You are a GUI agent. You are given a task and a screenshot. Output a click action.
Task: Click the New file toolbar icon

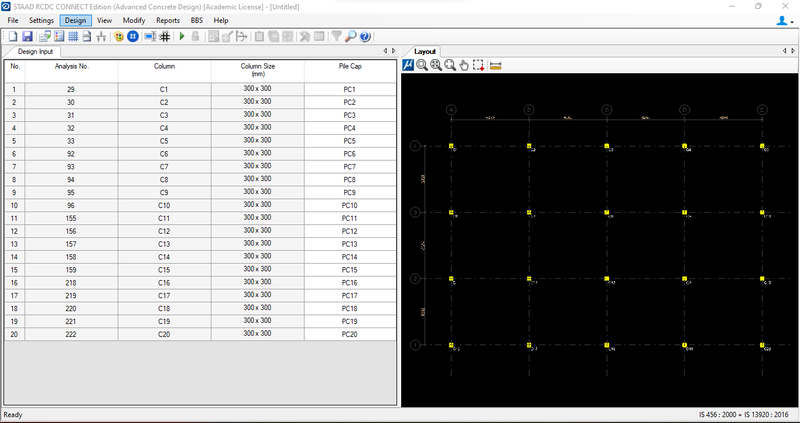click(13, 36)
